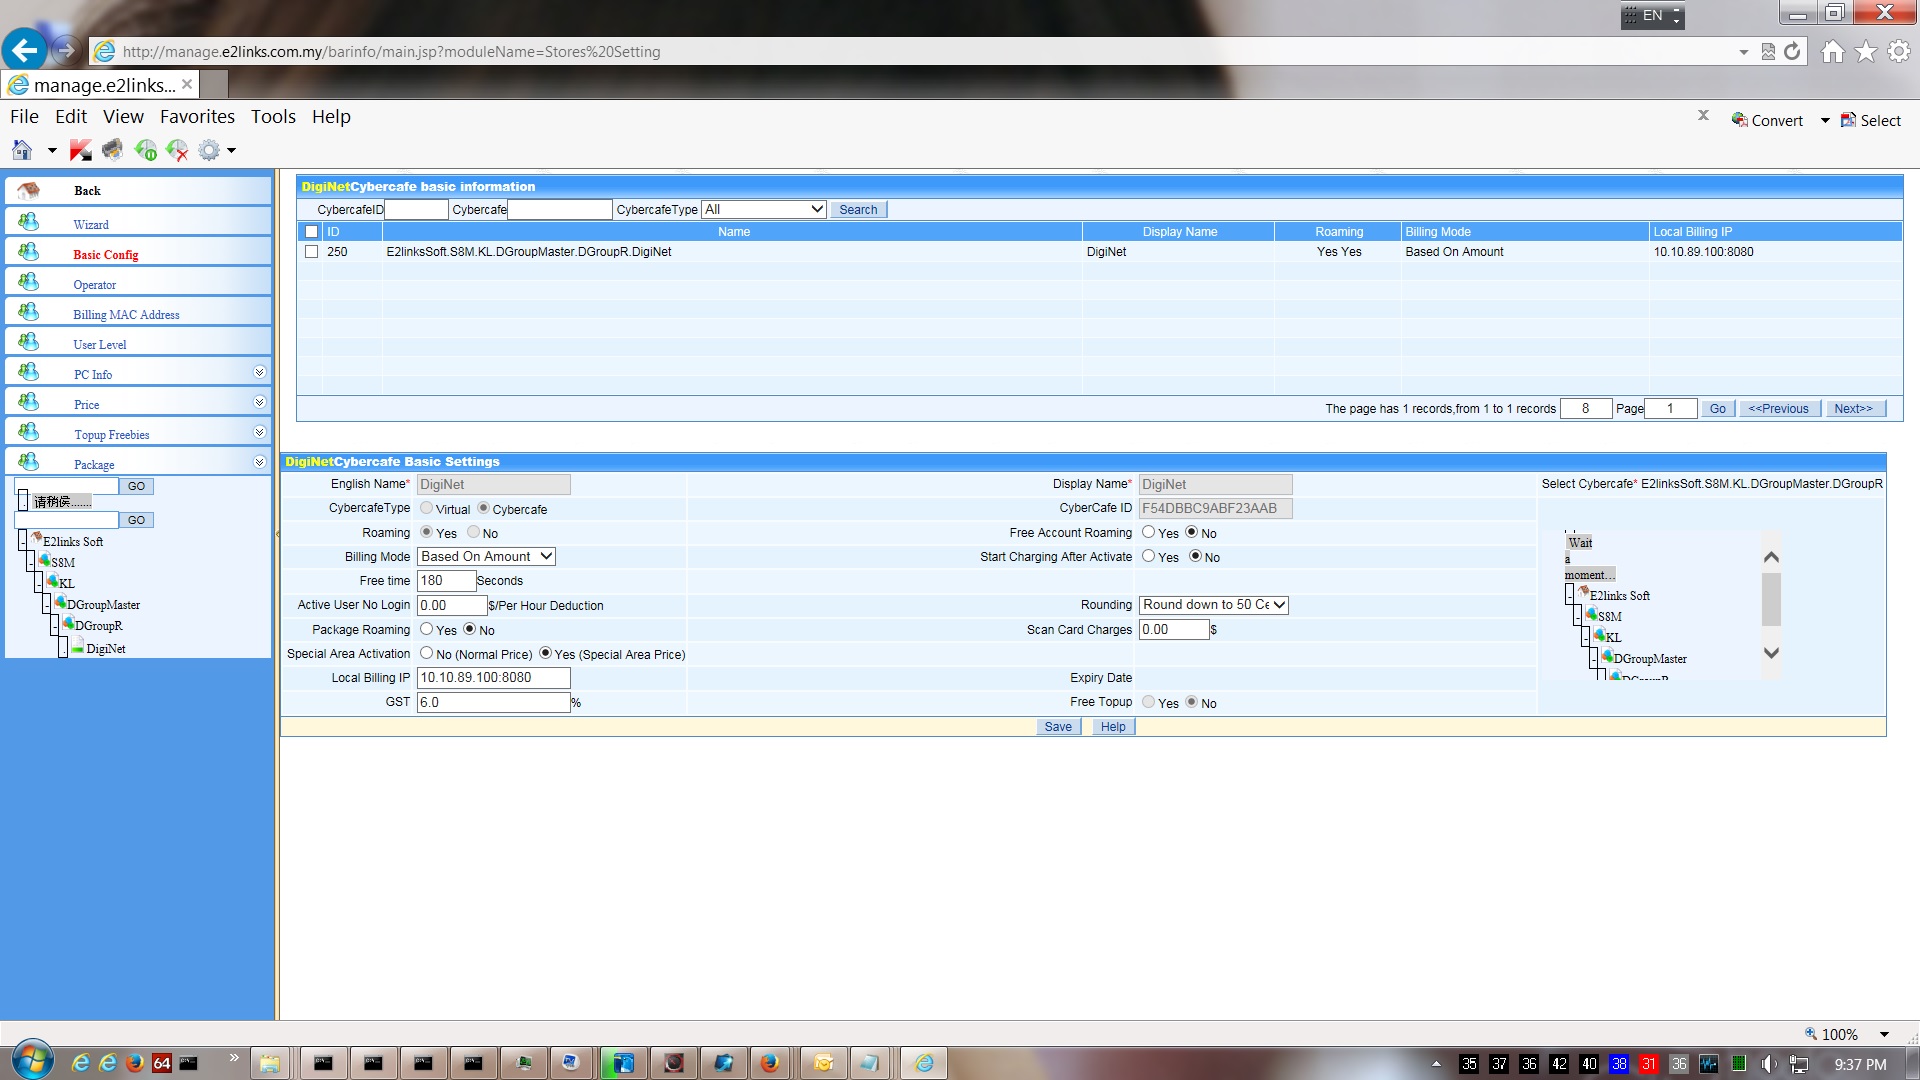Image resolution: width=1920 pixels, height=1080 pixels.
Task: Open the browser Home icon
Action: click(1832, 51)
